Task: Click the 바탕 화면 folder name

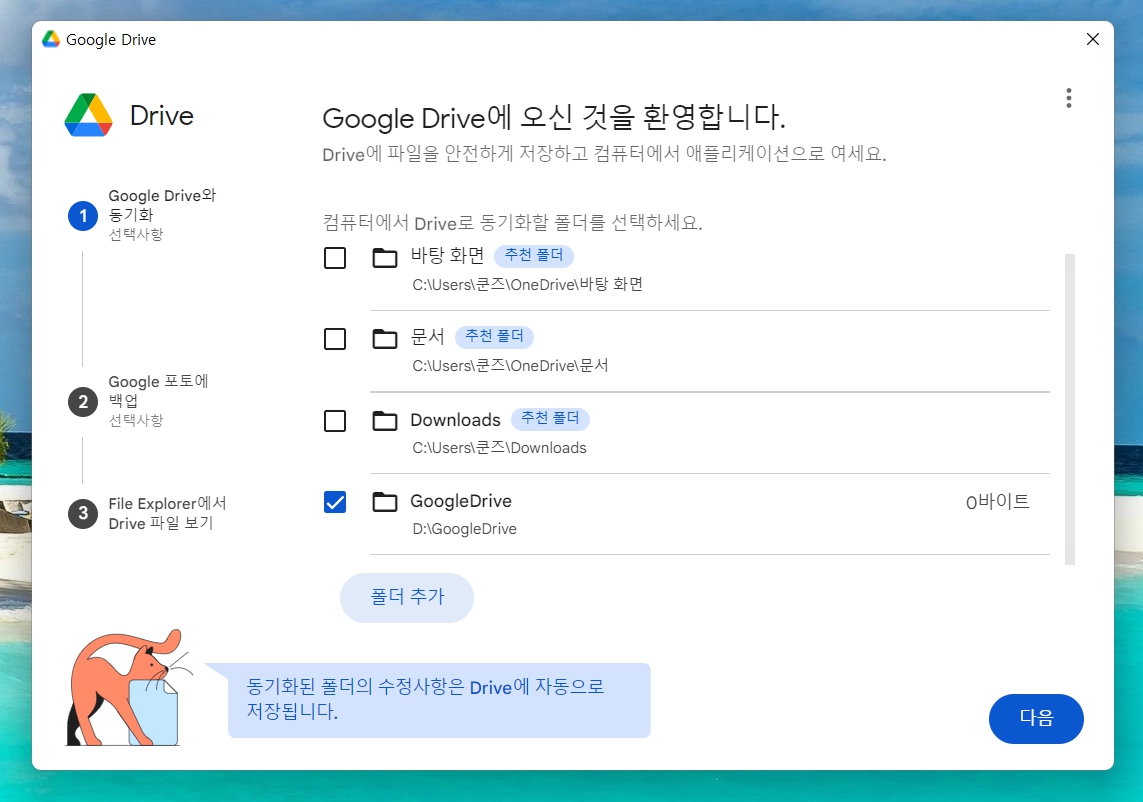Action: click(448, 255)
